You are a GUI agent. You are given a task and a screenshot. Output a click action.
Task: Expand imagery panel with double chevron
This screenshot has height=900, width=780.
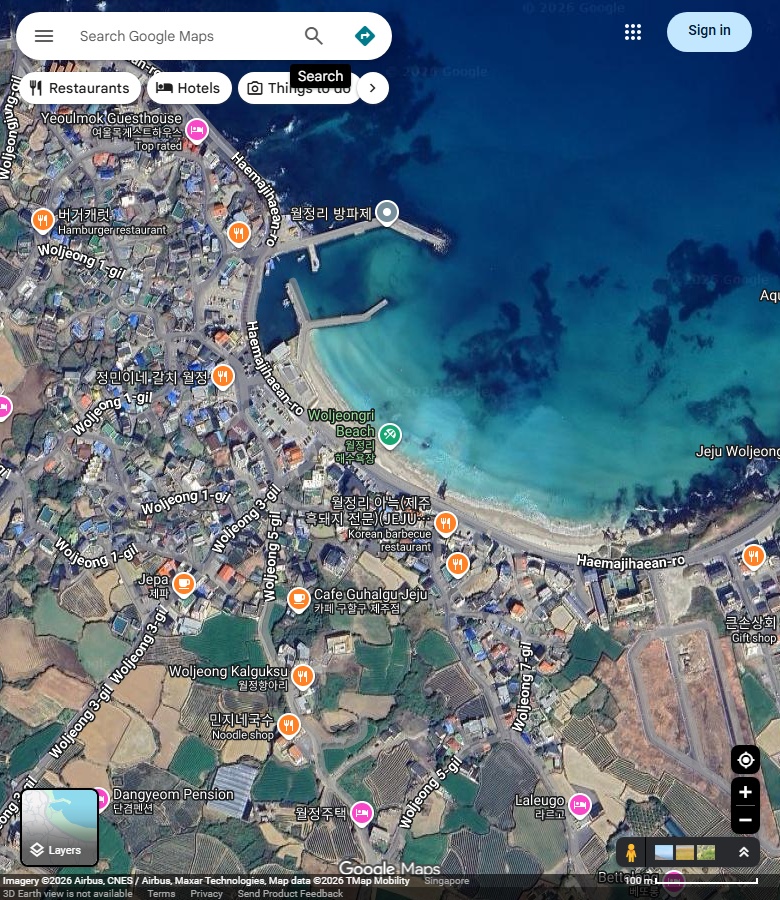click(x=743, y=852)
